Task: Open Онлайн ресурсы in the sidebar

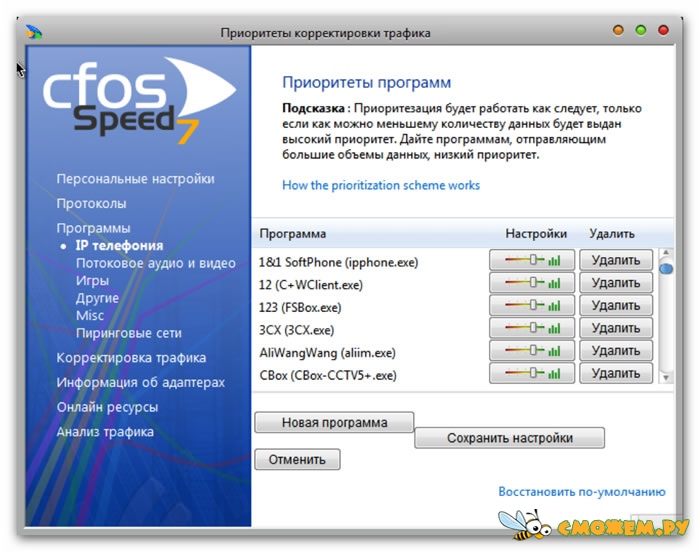Action: point(107,407)
